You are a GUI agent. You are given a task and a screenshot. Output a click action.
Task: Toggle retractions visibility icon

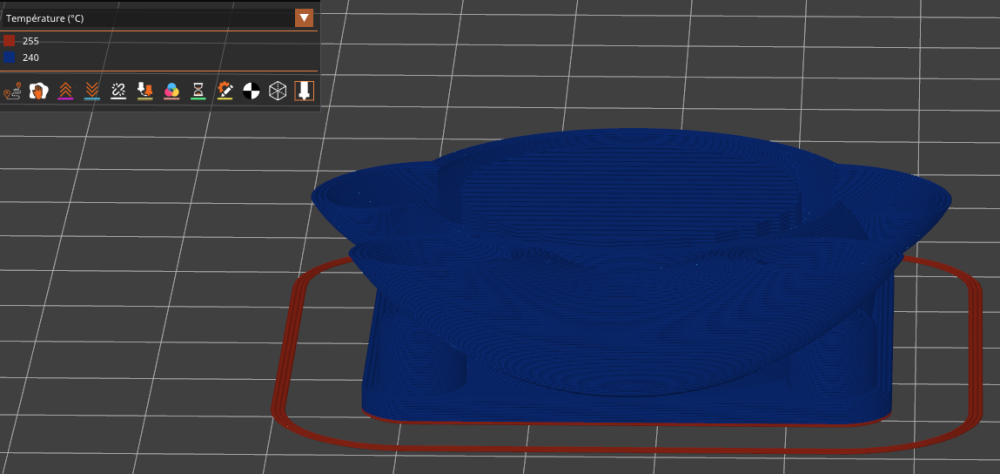[65, 91]
